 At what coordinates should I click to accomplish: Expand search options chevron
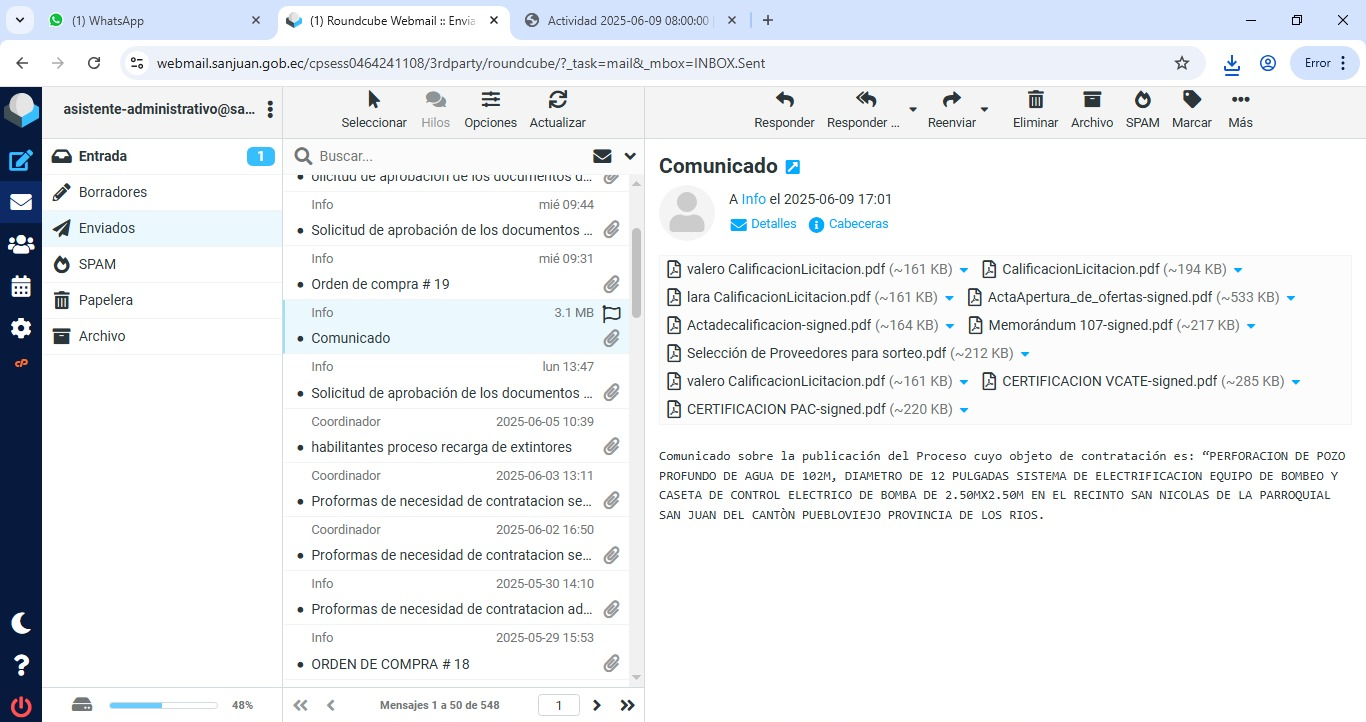[x=630, y=156]
